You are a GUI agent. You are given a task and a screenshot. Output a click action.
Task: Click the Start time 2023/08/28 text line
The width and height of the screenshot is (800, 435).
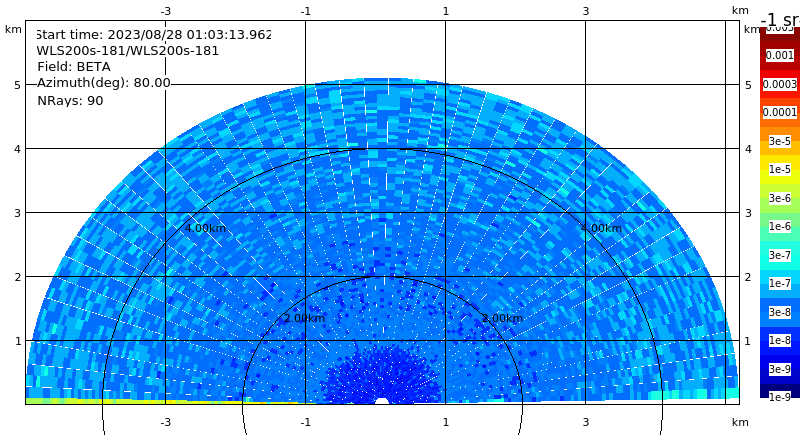[x=154, y=35]
